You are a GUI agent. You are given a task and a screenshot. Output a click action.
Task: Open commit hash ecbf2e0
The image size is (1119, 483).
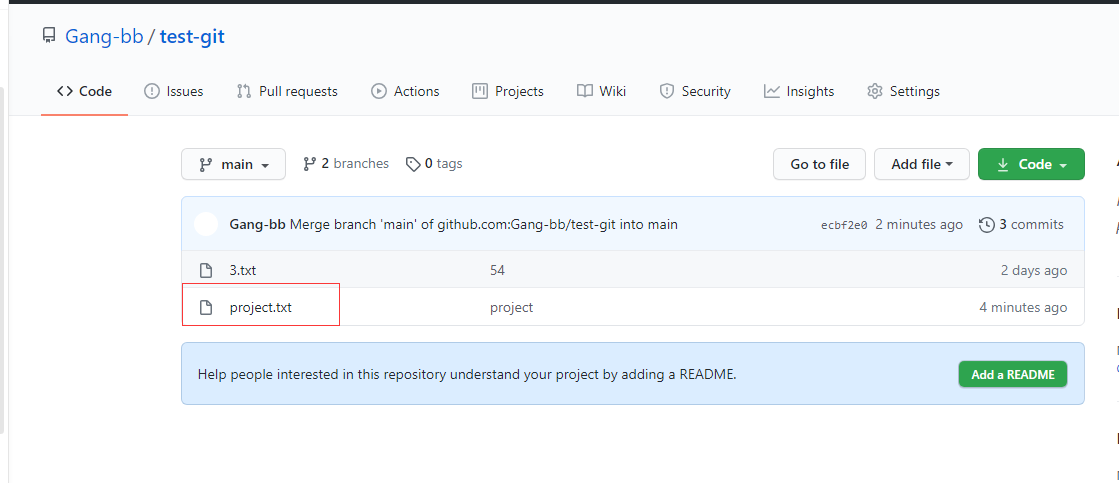click(844, 225)
